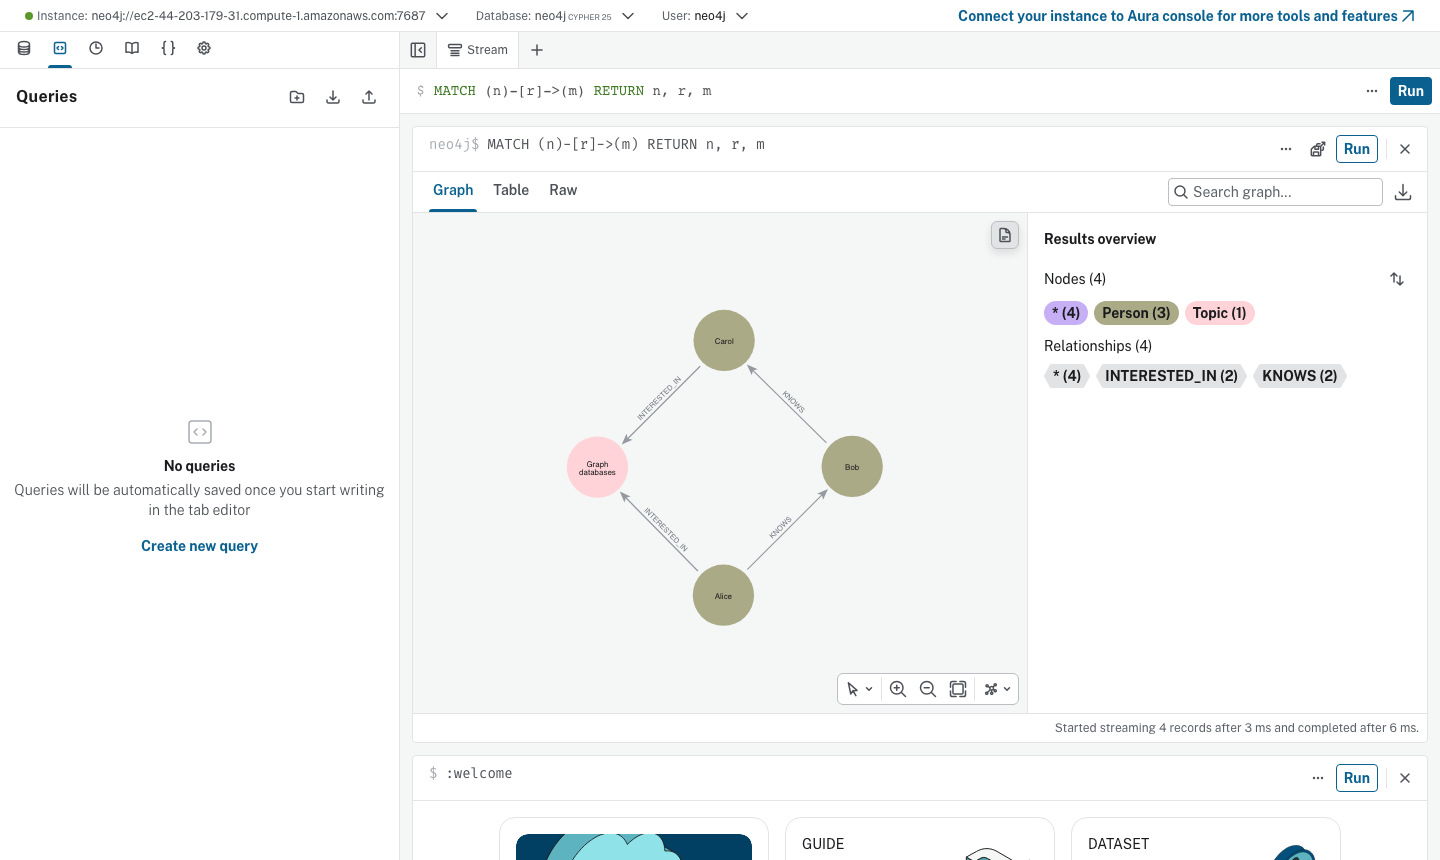Create a new query folder

(297, 97)
